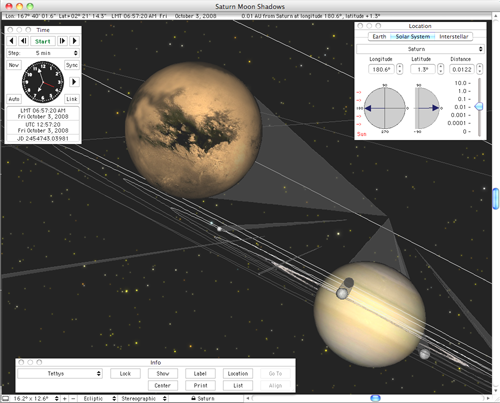This screenshot has height=403, width=500.
Task: Click the 10.0 distance scale mark
Action: click(x=462, y=83)
